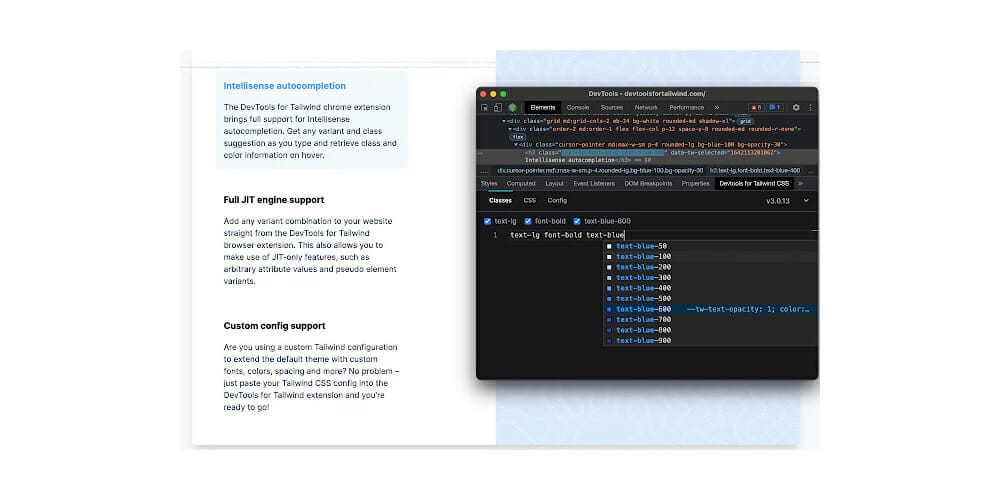Switch to the CSS sub-tab
This screenshot has height=500, width=1000.
click(529, 200)
